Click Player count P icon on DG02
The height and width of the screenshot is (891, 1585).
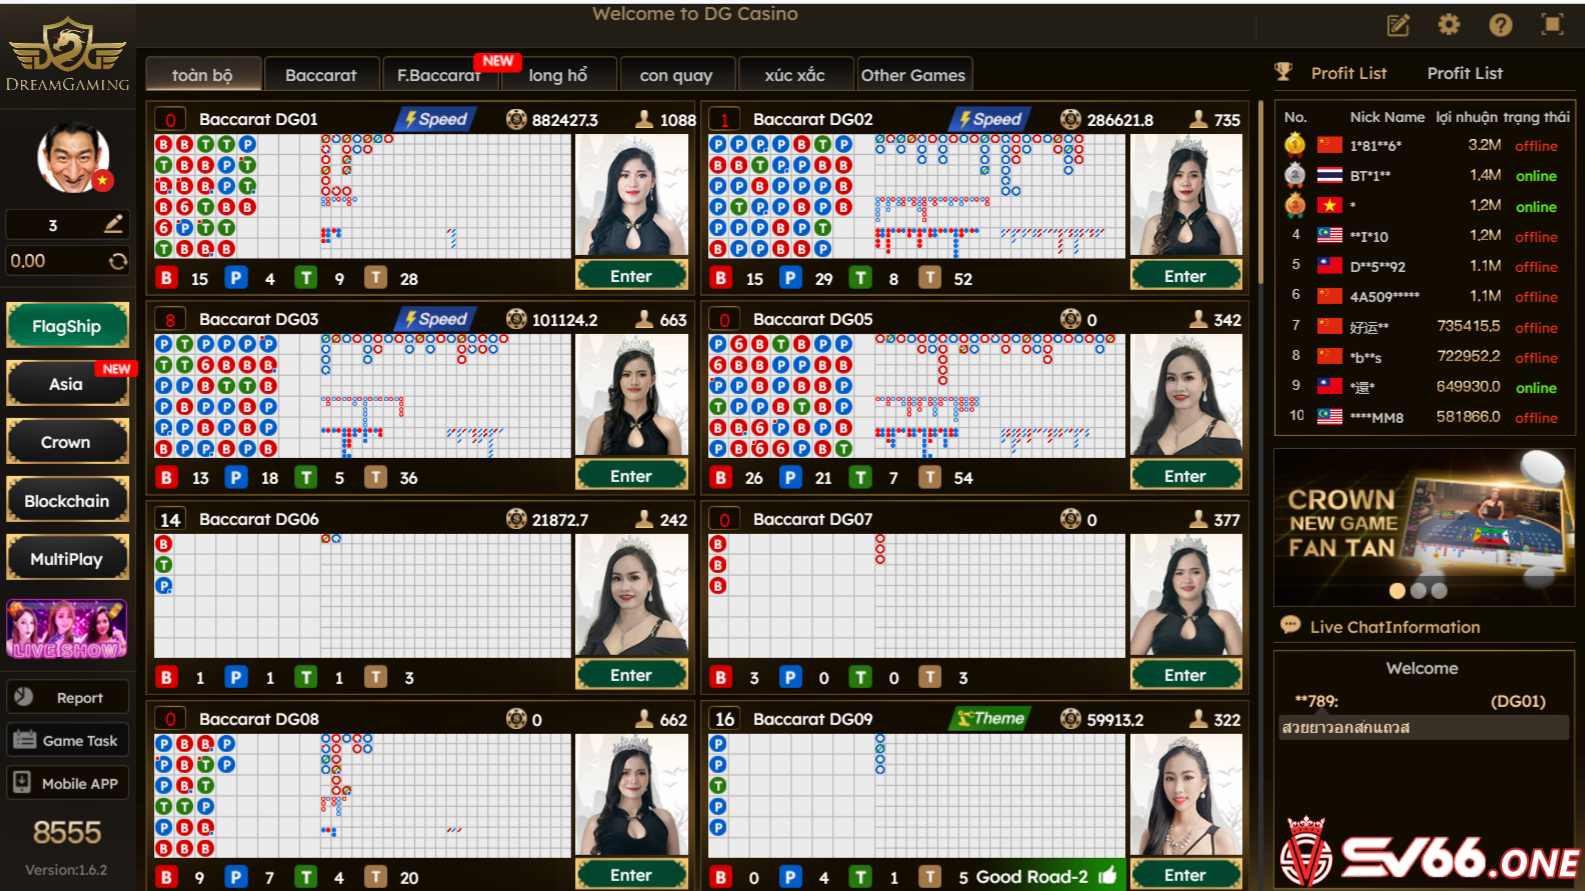790,278
